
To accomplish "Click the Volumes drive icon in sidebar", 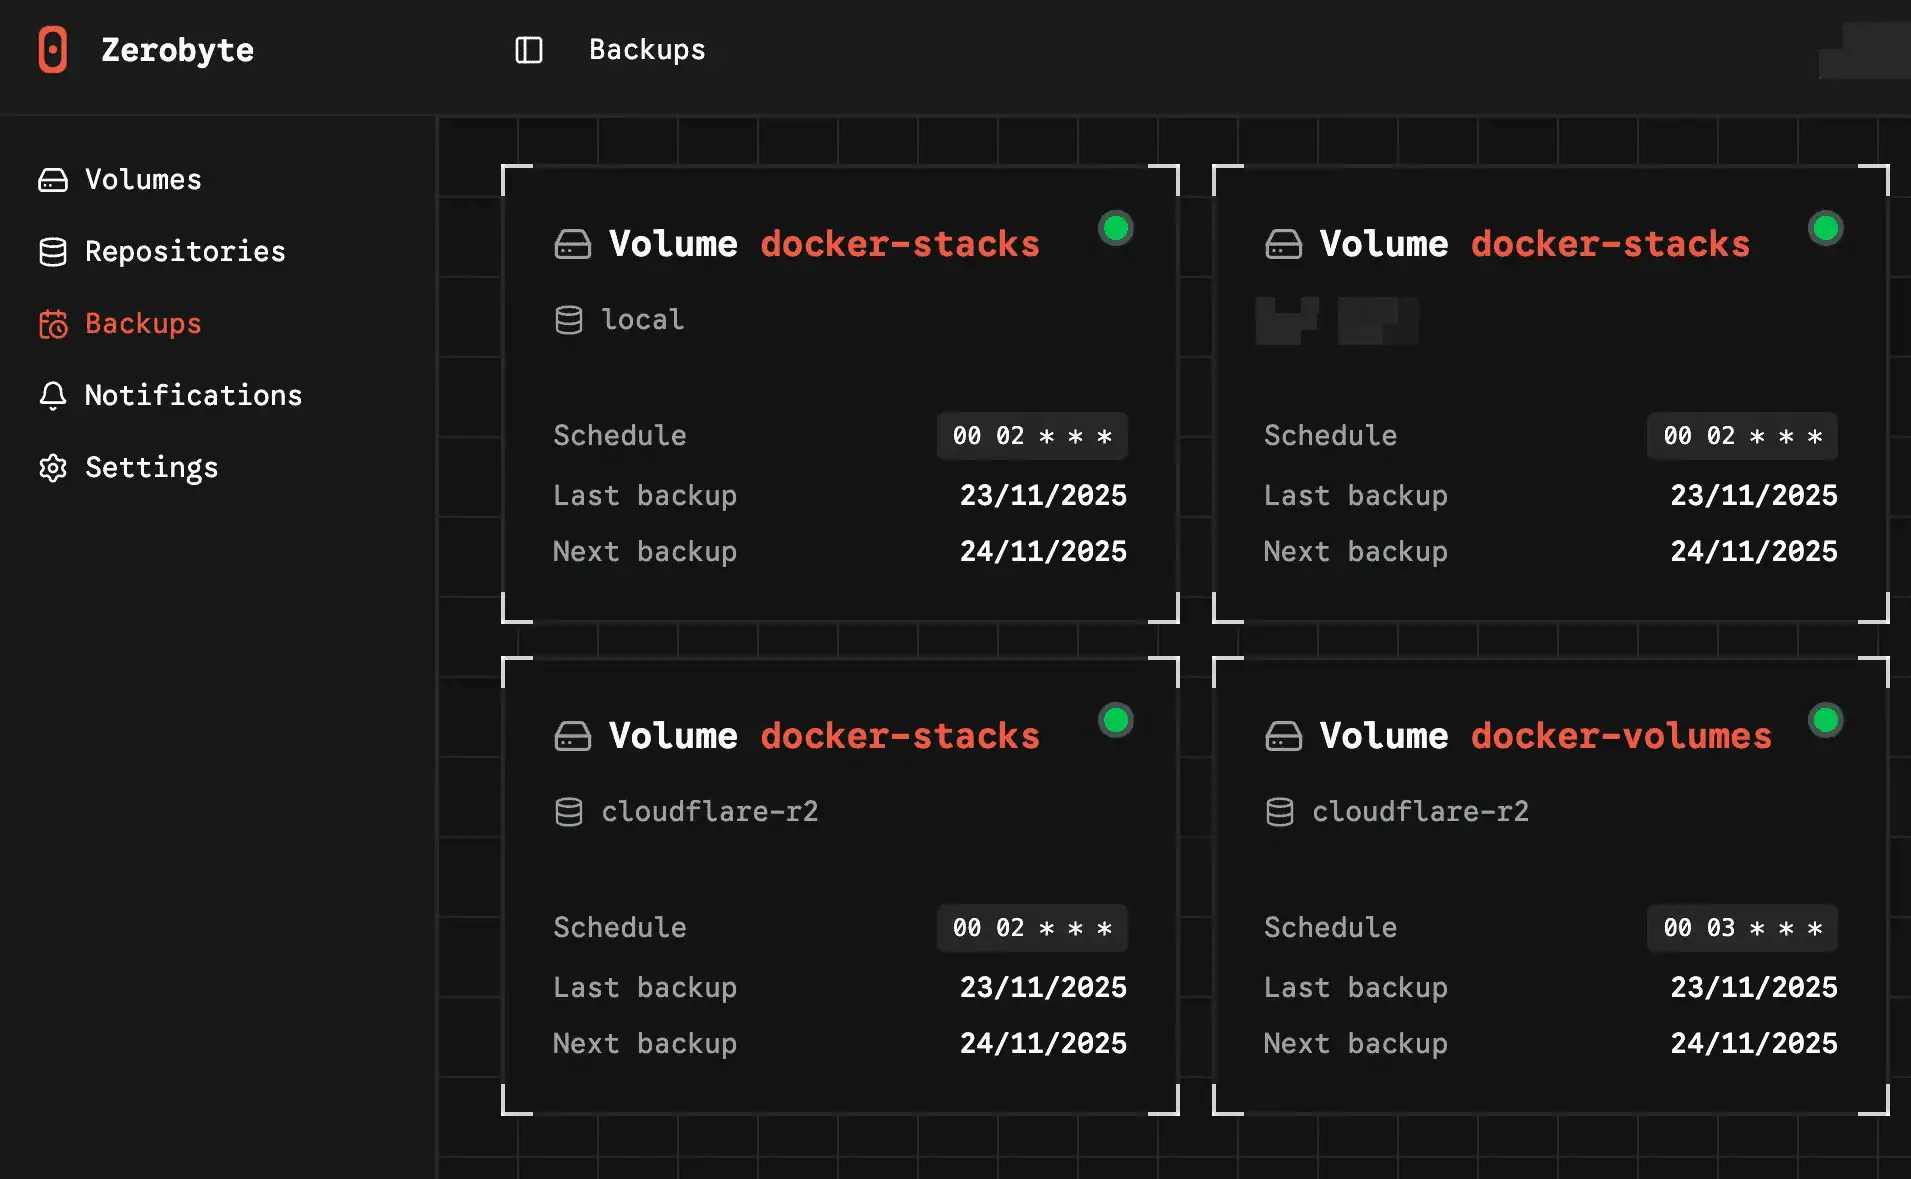I will point(53,180).
